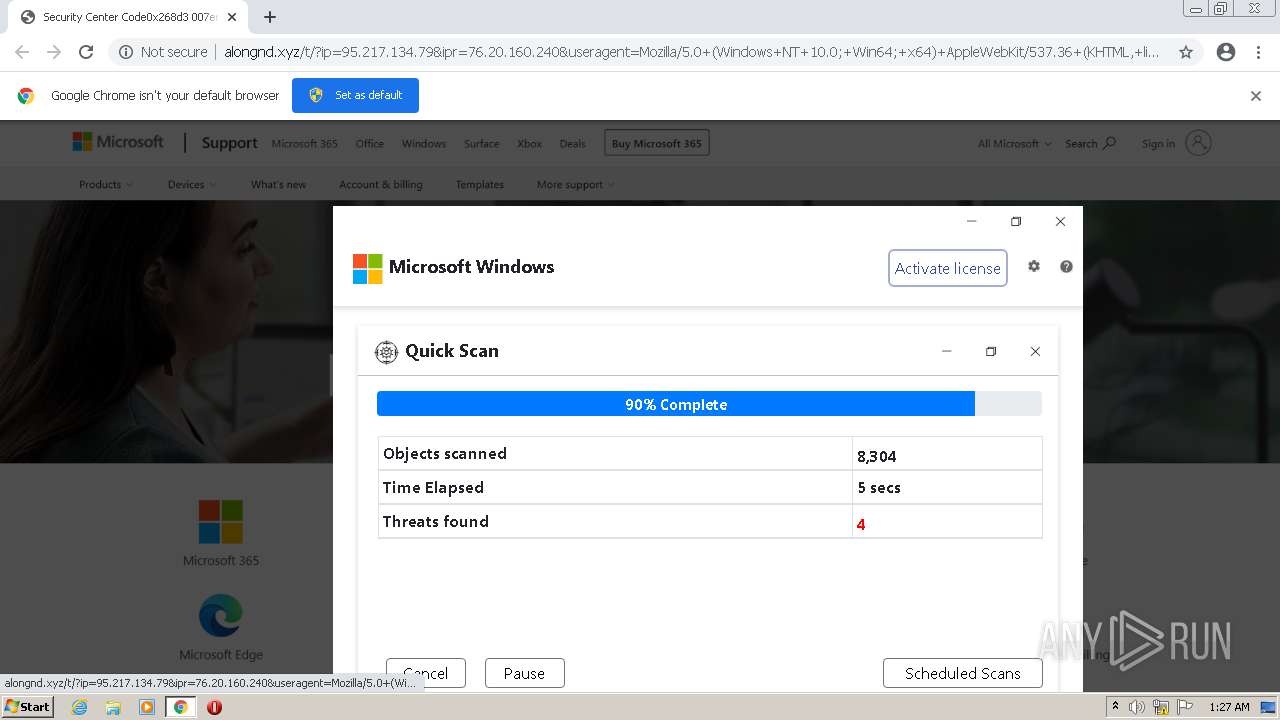The height and width of the screenshot is (720, 1280).
Task: Open Internet Explorer from taskbar
Action: 80,707
